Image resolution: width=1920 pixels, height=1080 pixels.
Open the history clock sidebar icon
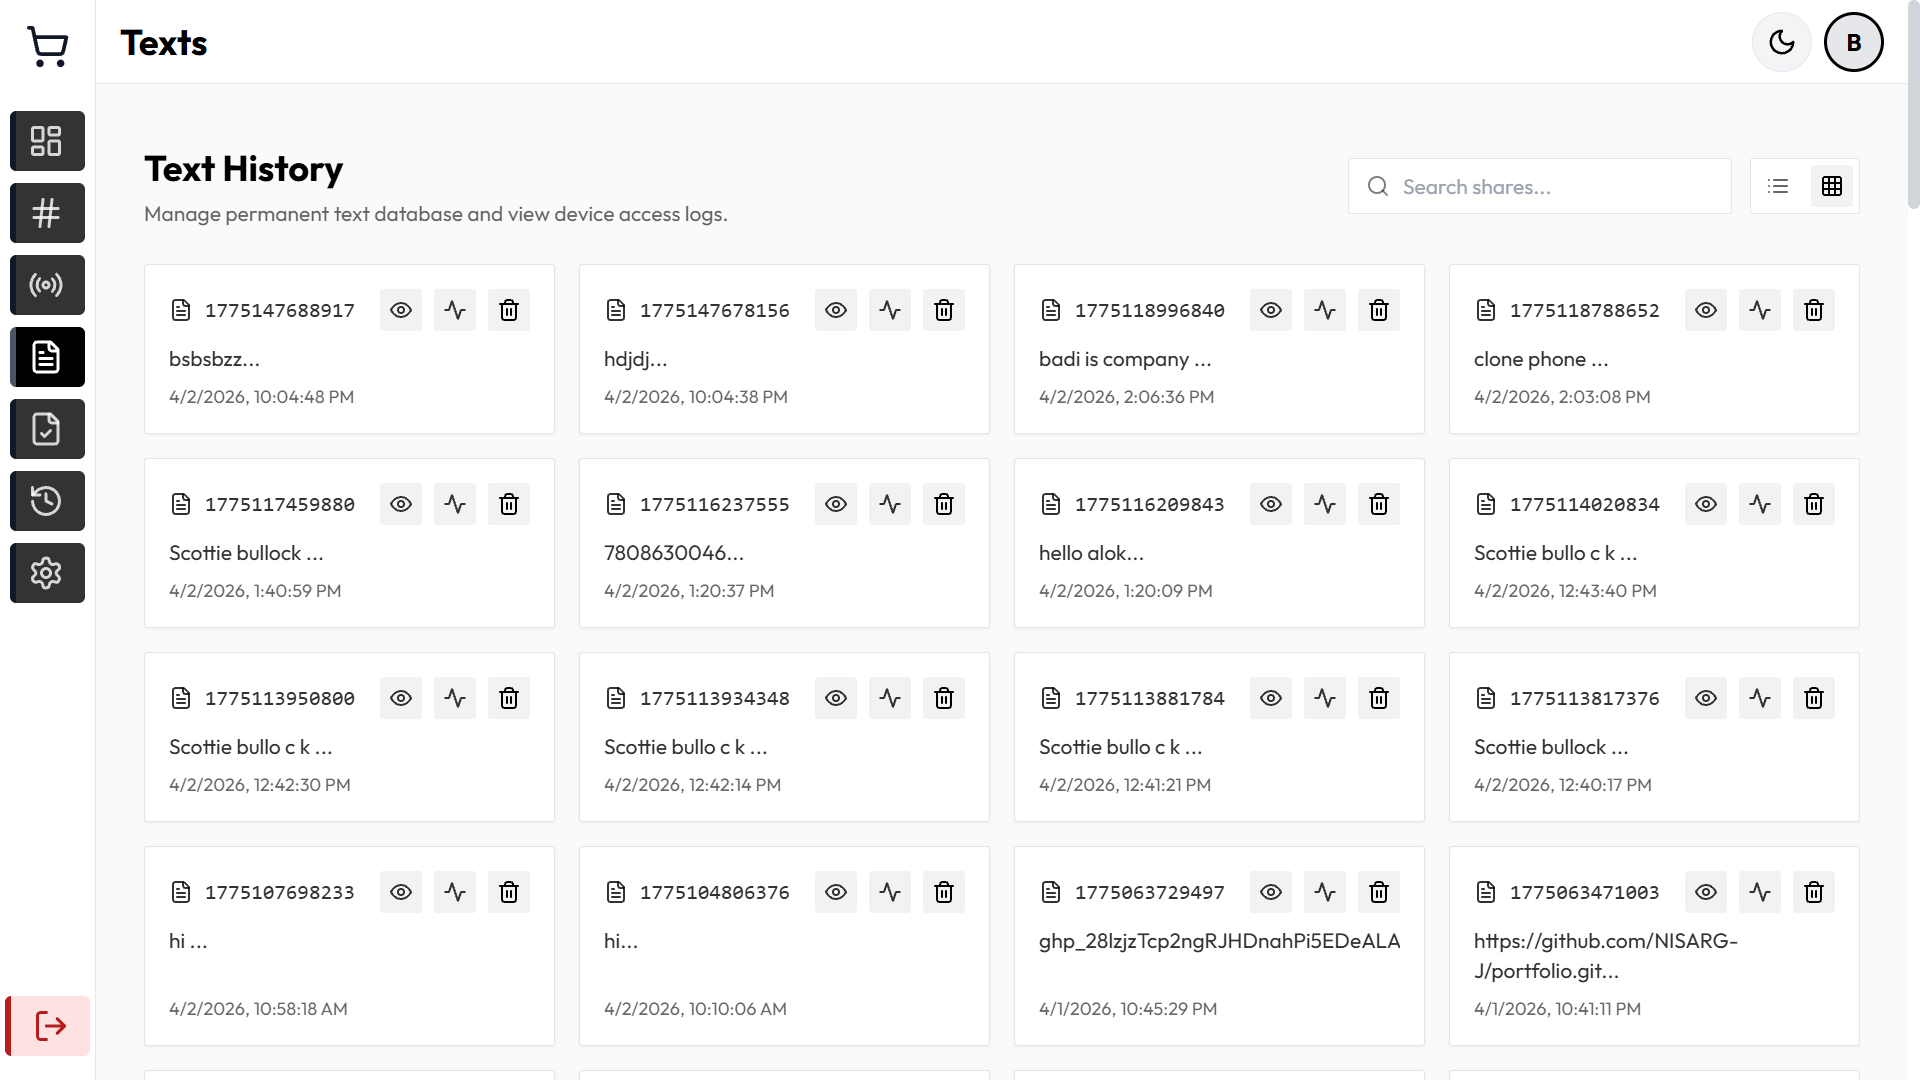pyautogui.click(x=47, y=501)
